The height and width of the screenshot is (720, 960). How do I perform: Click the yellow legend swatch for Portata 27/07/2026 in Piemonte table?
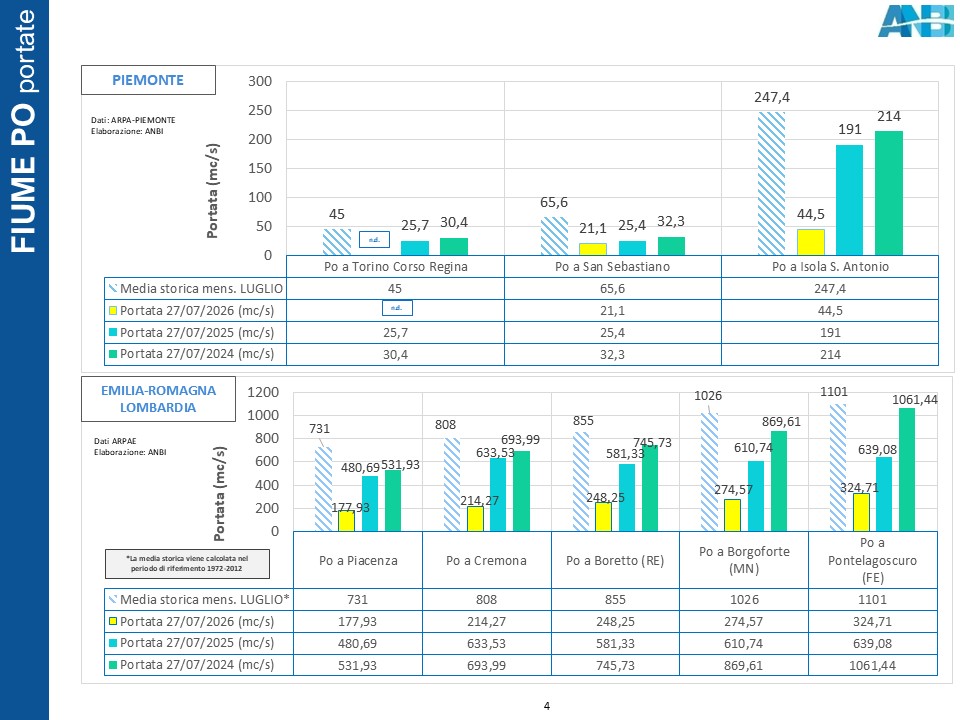click(x=113, y=310)
